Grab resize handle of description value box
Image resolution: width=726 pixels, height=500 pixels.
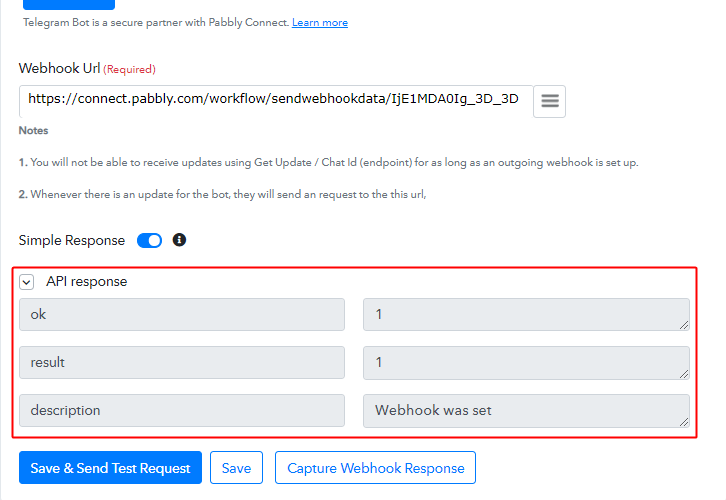tap(684, 422)
